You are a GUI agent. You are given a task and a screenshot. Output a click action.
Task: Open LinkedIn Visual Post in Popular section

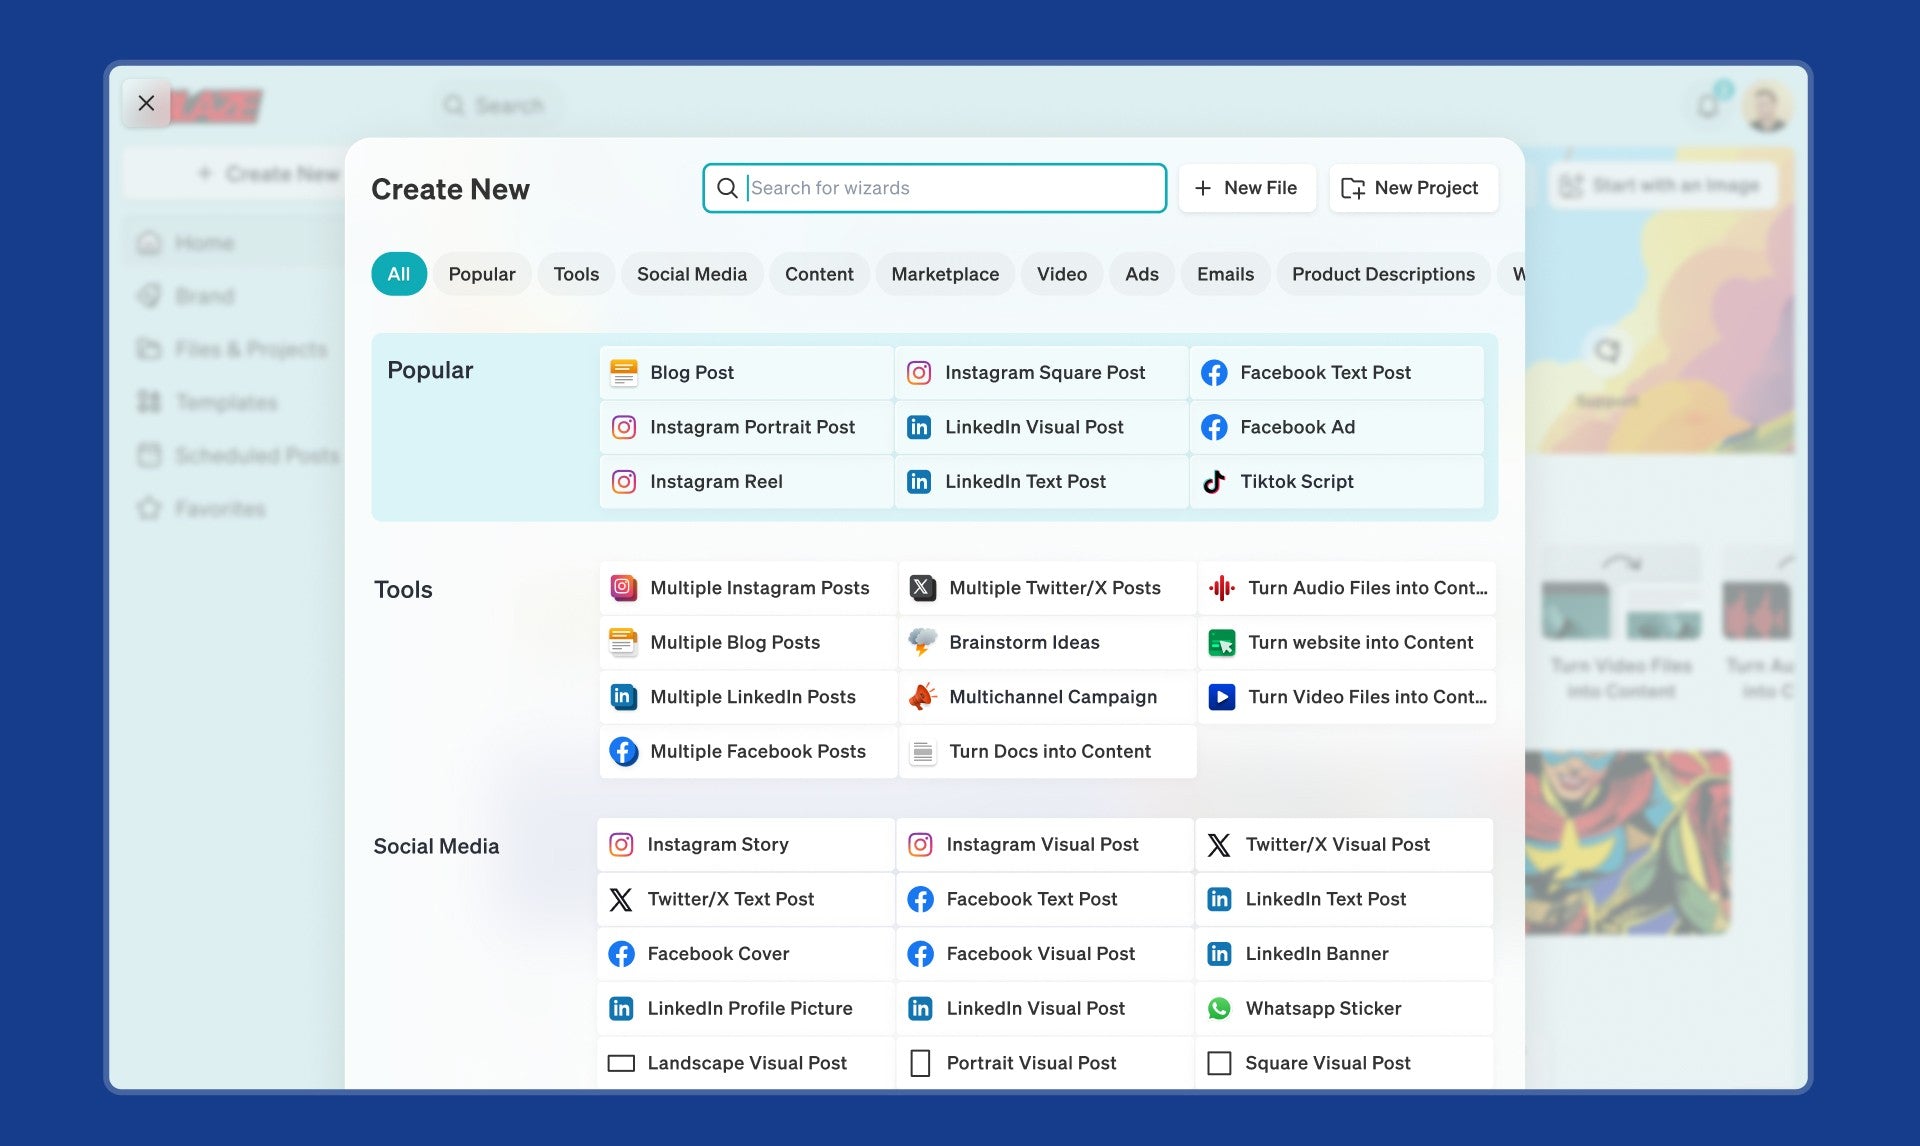point(1041,427)
